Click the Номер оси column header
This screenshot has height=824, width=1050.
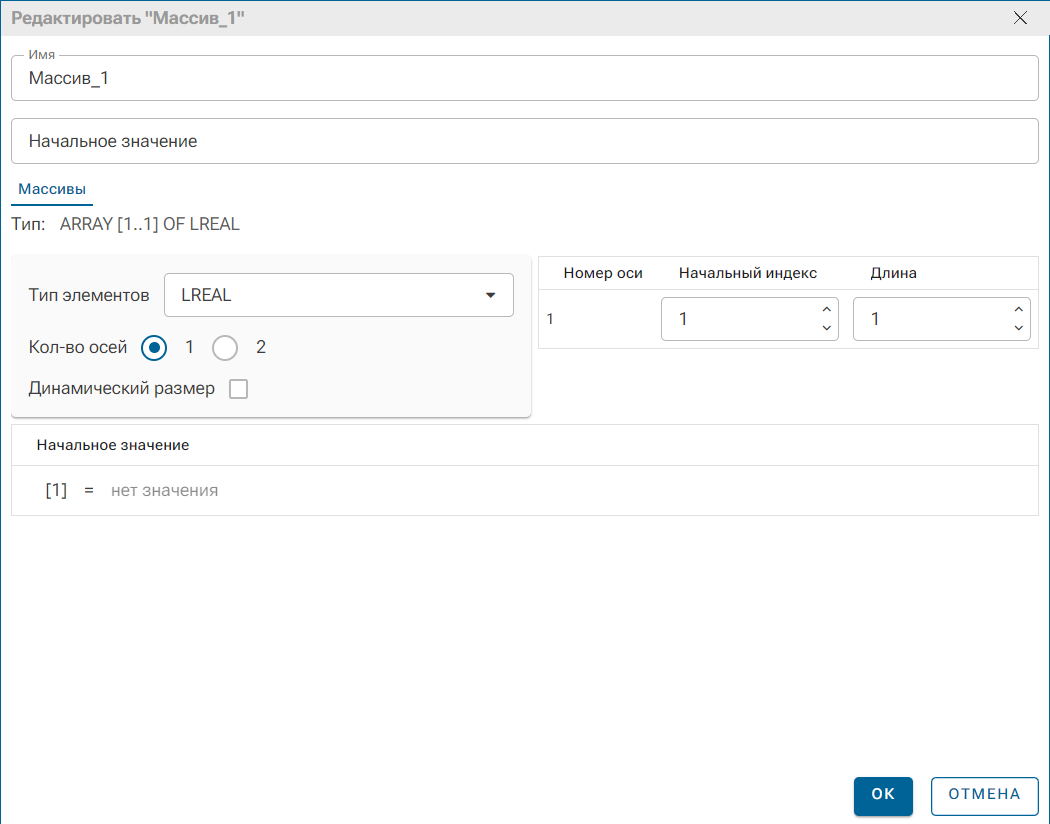tap(603, 273)
